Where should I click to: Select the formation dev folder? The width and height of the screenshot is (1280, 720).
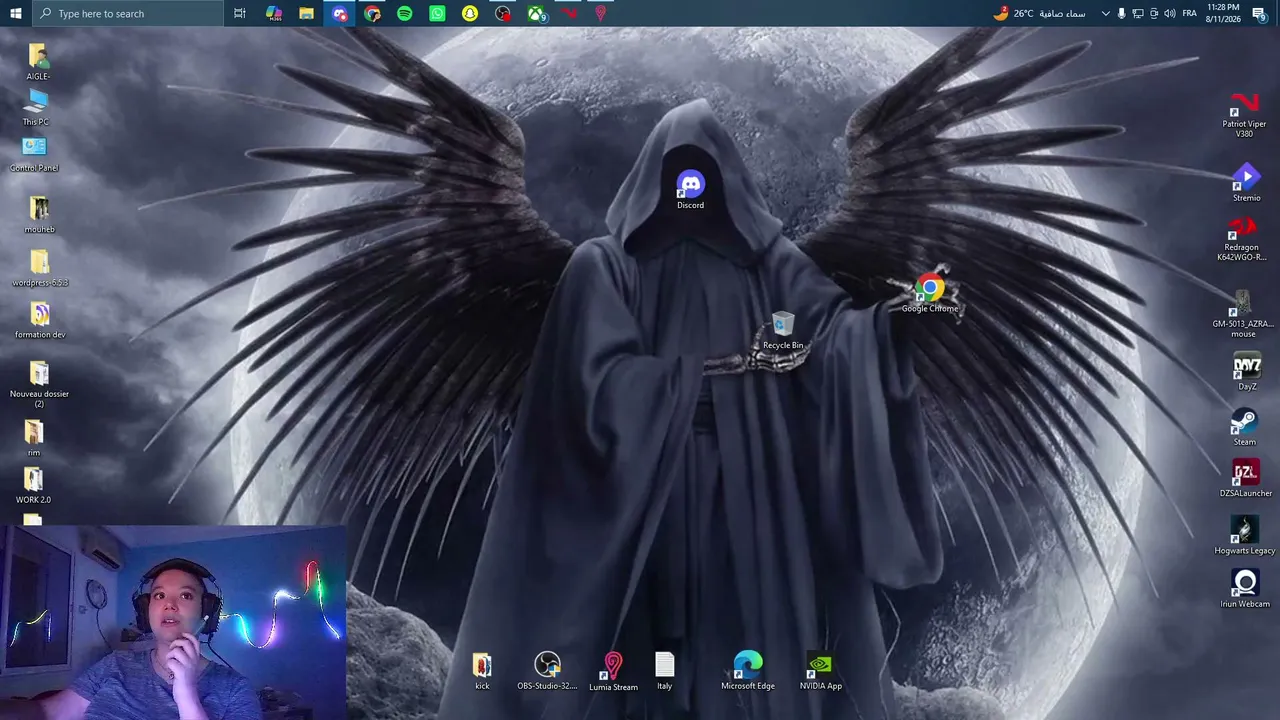[40, 321]
